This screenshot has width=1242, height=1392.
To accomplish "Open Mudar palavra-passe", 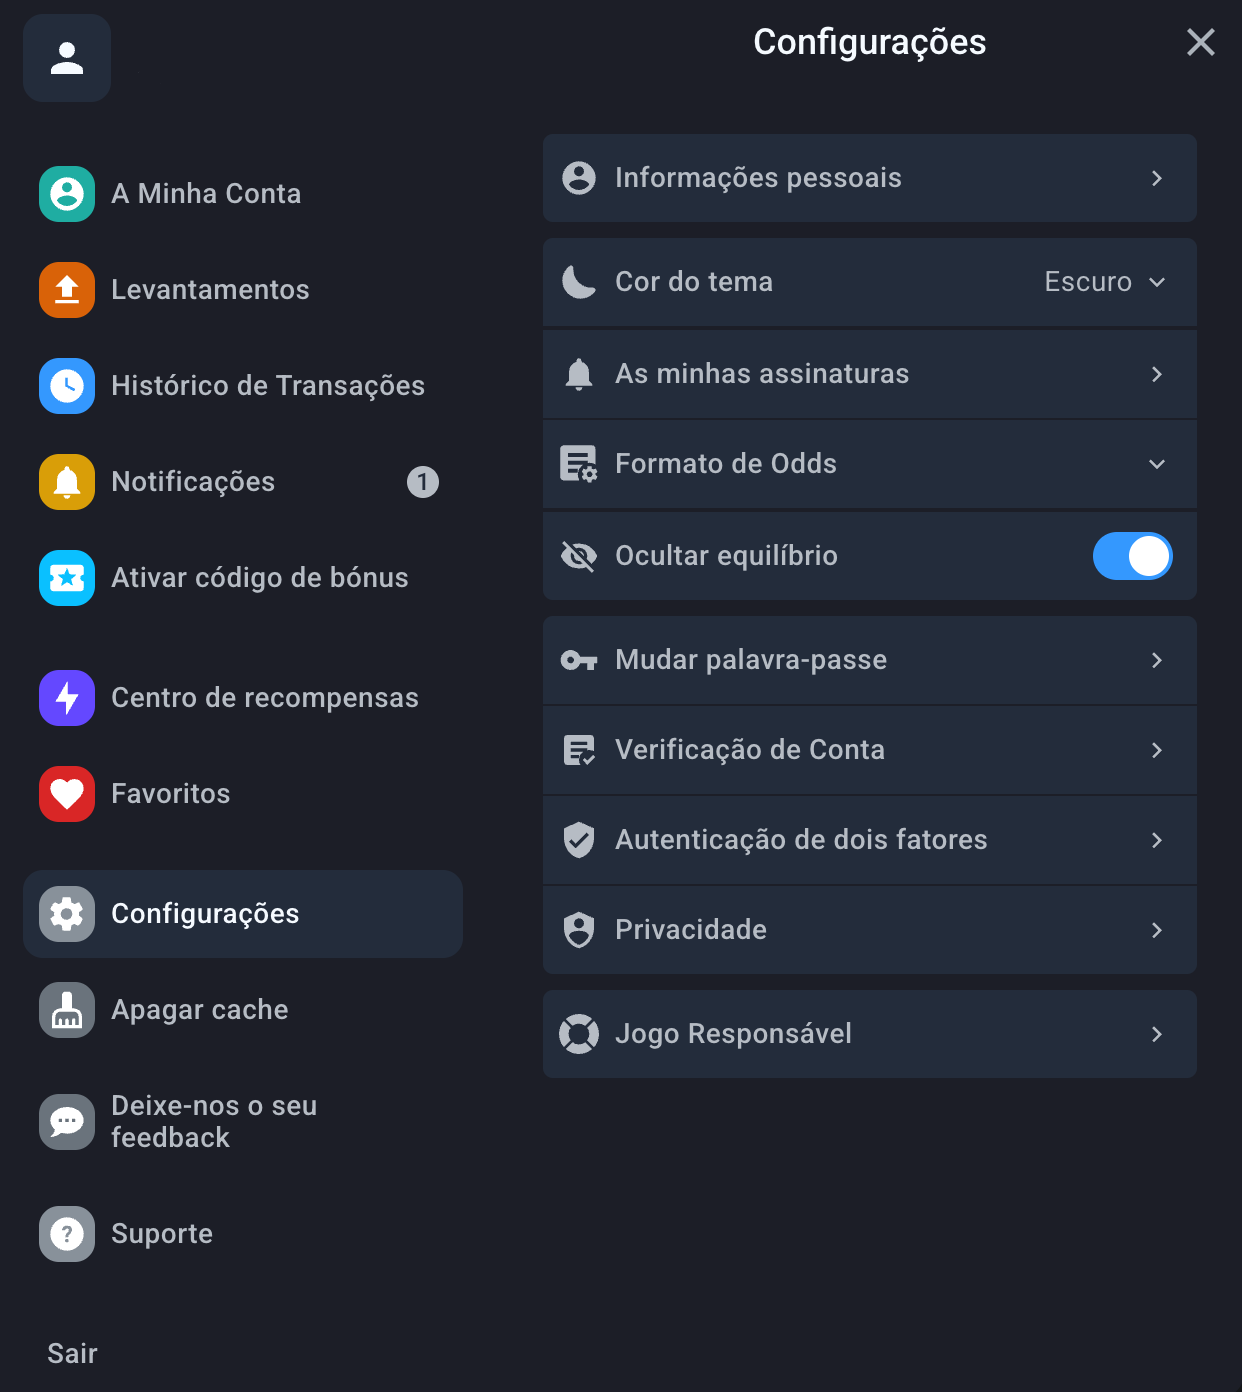I will 870,660.
